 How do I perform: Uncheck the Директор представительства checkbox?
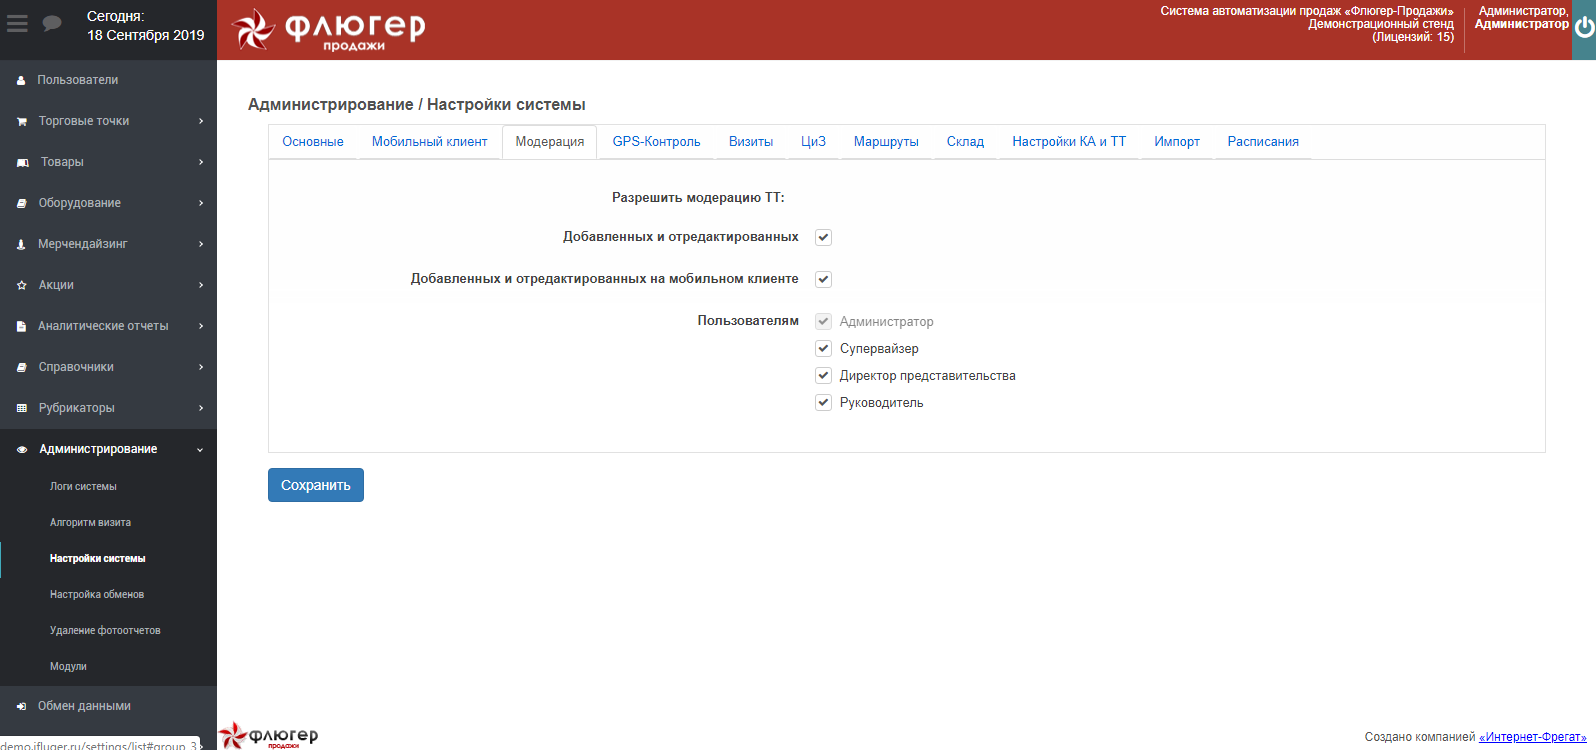823,375
